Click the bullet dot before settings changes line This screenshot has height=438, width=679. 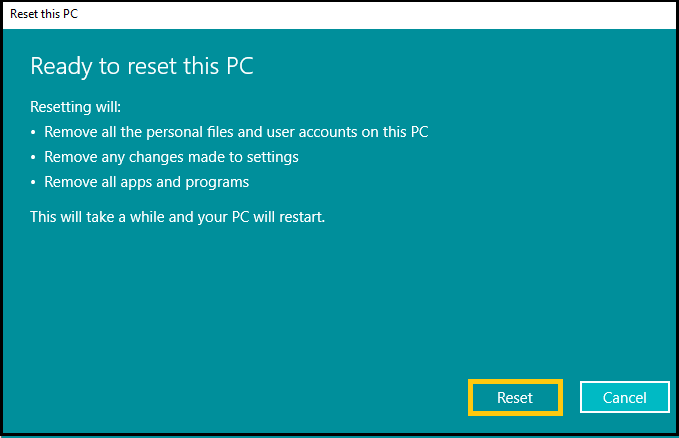pos(34,158)
